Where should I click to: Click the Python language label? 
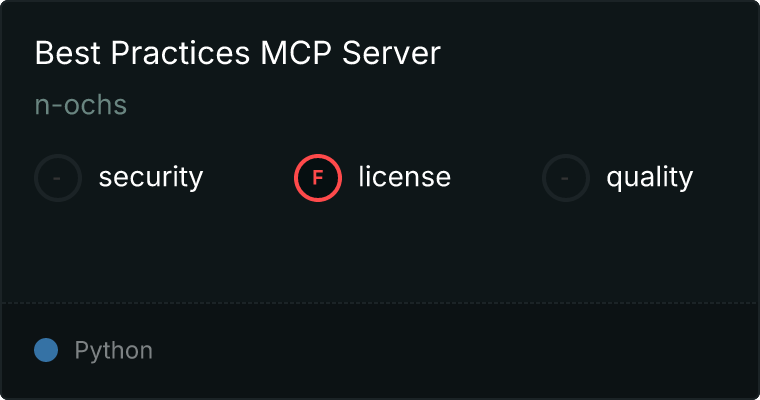click(113, 351)
